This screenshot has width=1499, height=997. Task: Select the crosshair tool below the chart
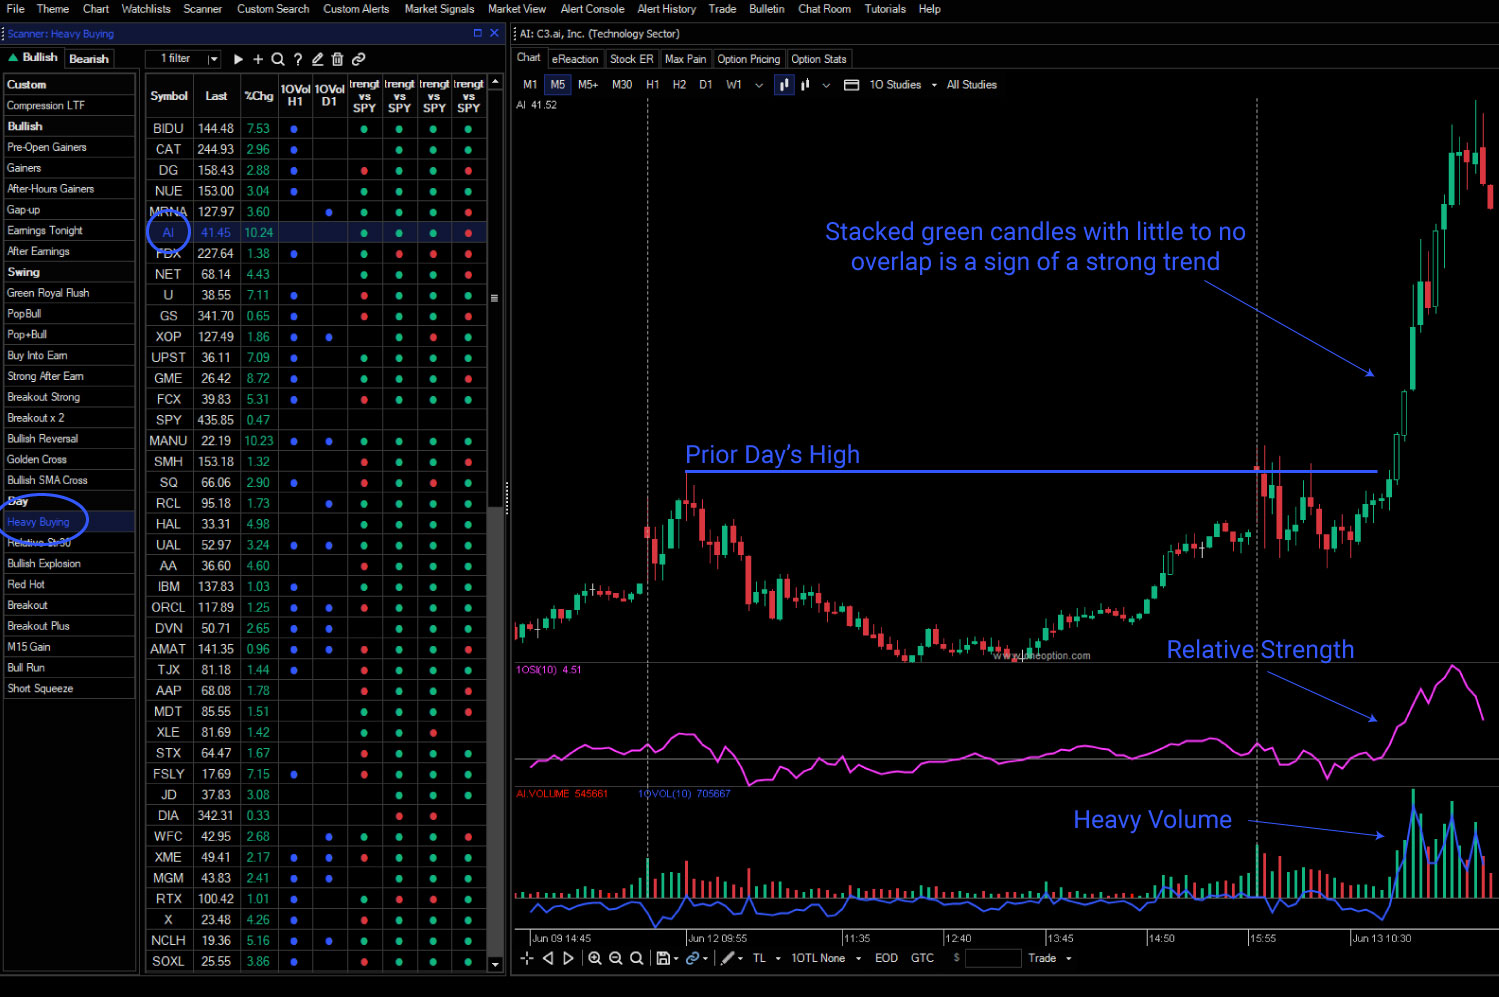coord(527,958)
